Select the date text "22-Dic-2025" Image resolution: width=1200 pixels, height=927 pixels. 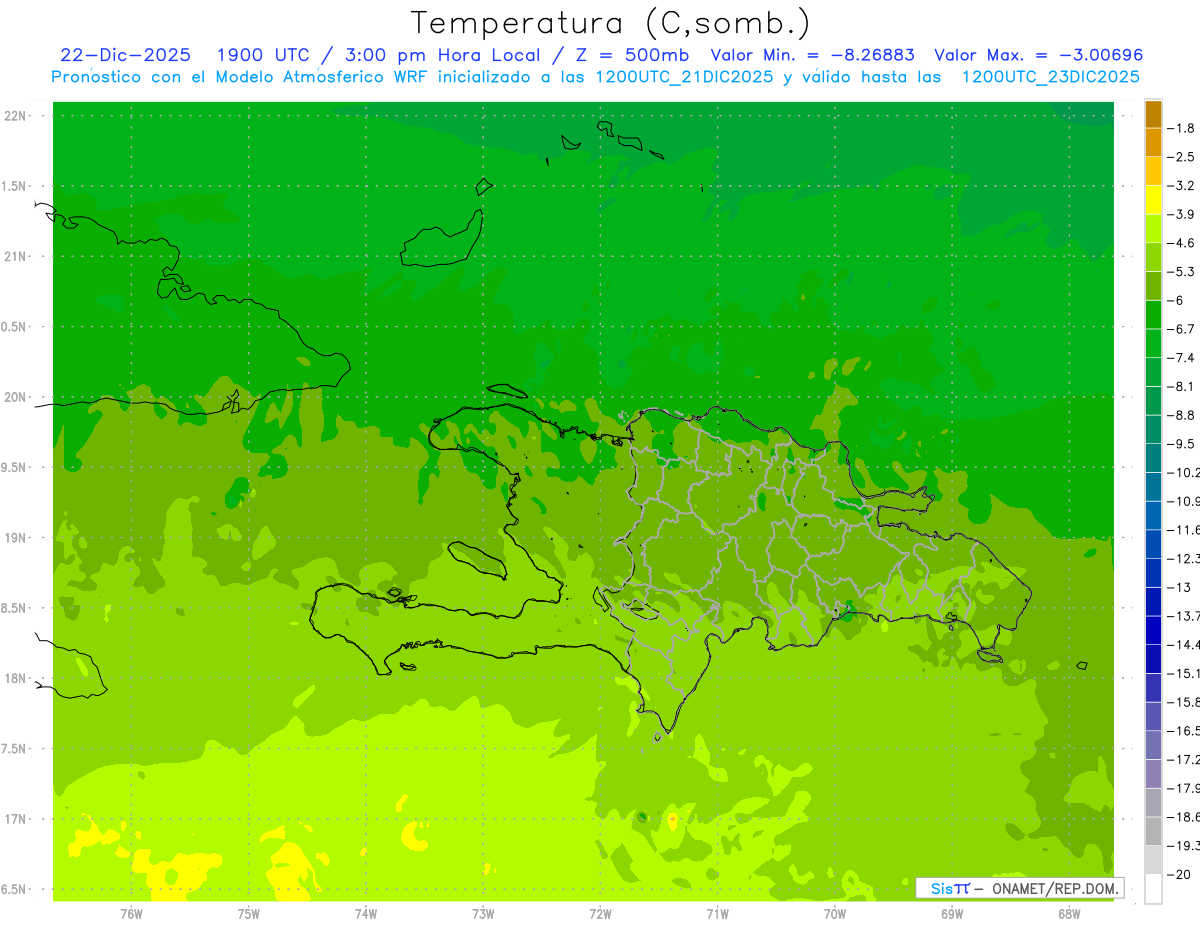(125, 55)
